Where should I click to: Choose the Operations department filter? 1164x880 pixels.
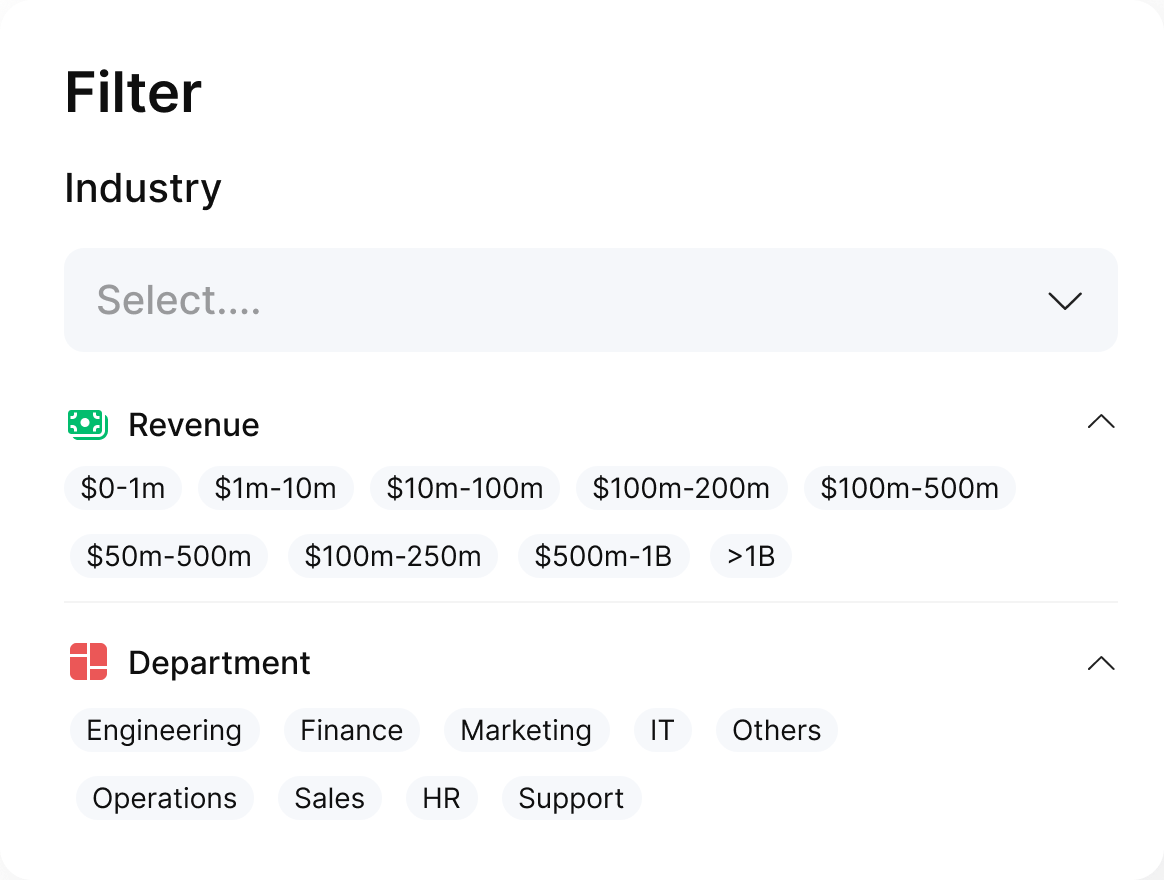pos(164,798)
